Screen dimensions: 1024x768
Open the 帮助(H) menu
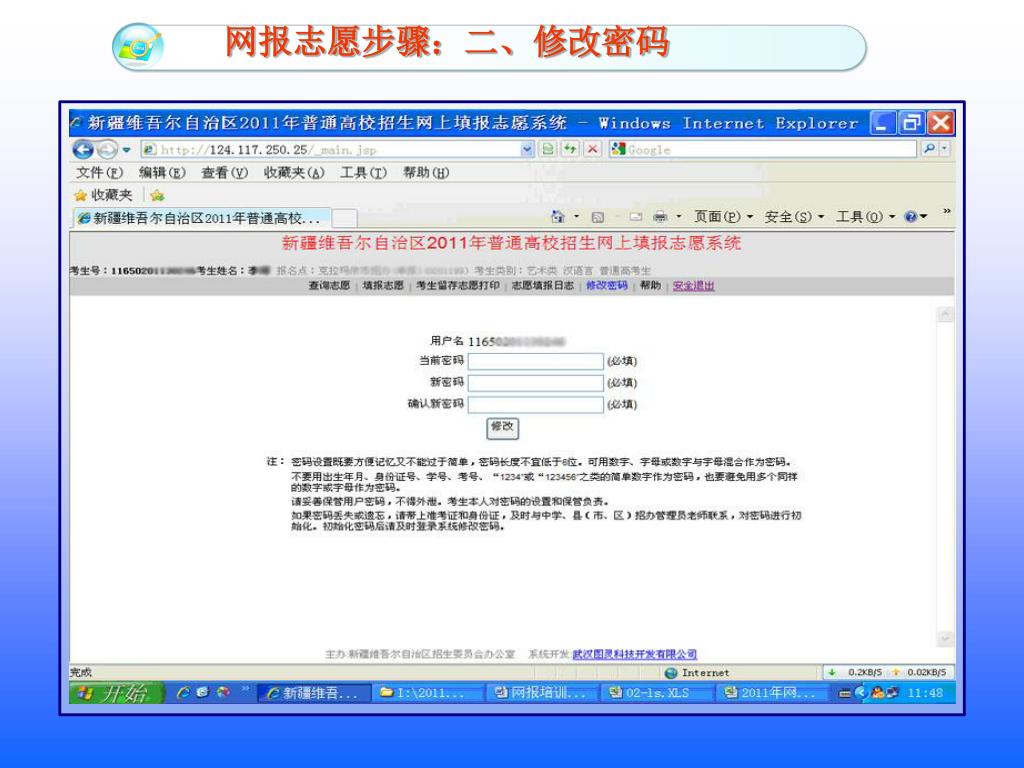[x=426, y=172]
